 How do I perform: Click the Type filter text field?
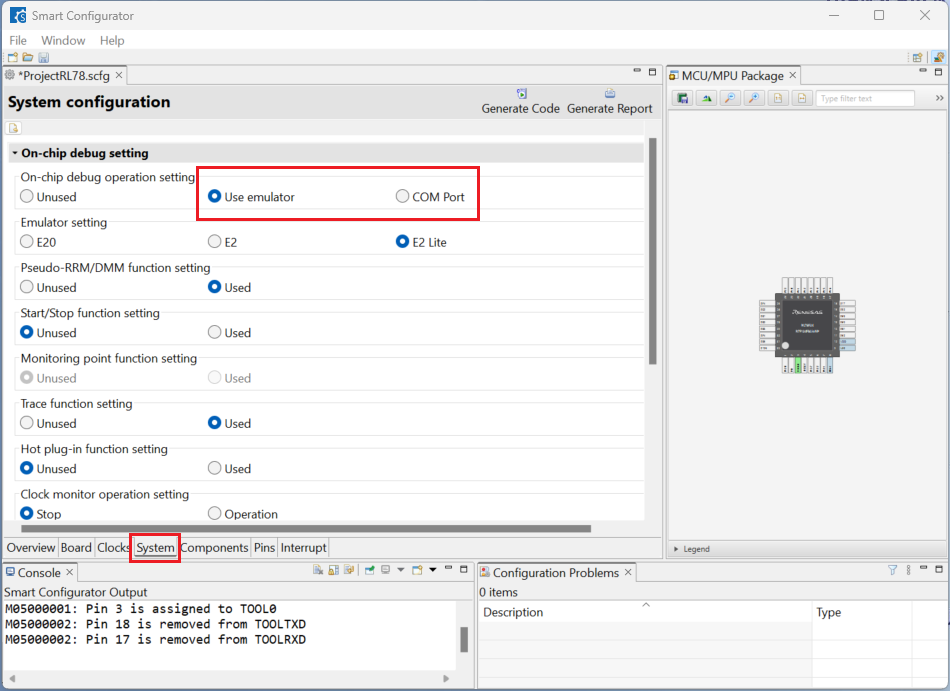tap(865, 98)
